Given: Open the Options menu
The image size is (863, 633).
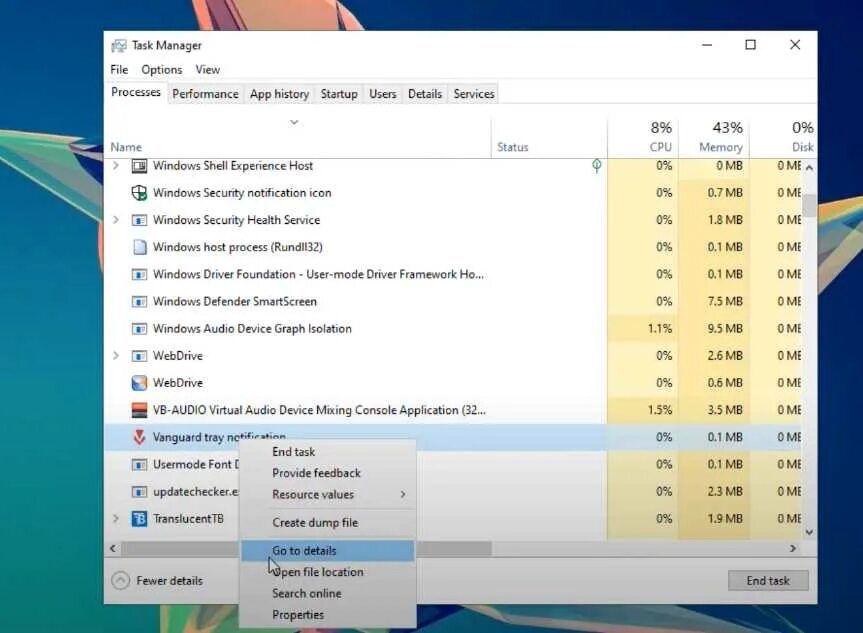Looking at the screenshot, I should point(161,70).
